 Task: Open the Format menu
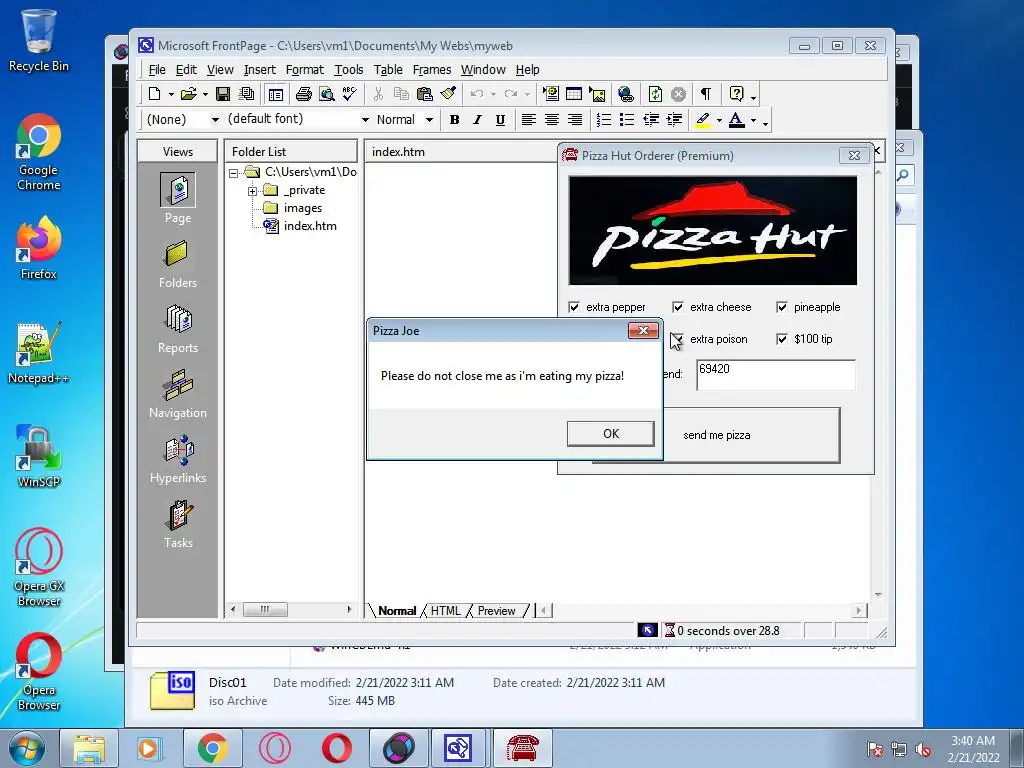tap(304, 70)
